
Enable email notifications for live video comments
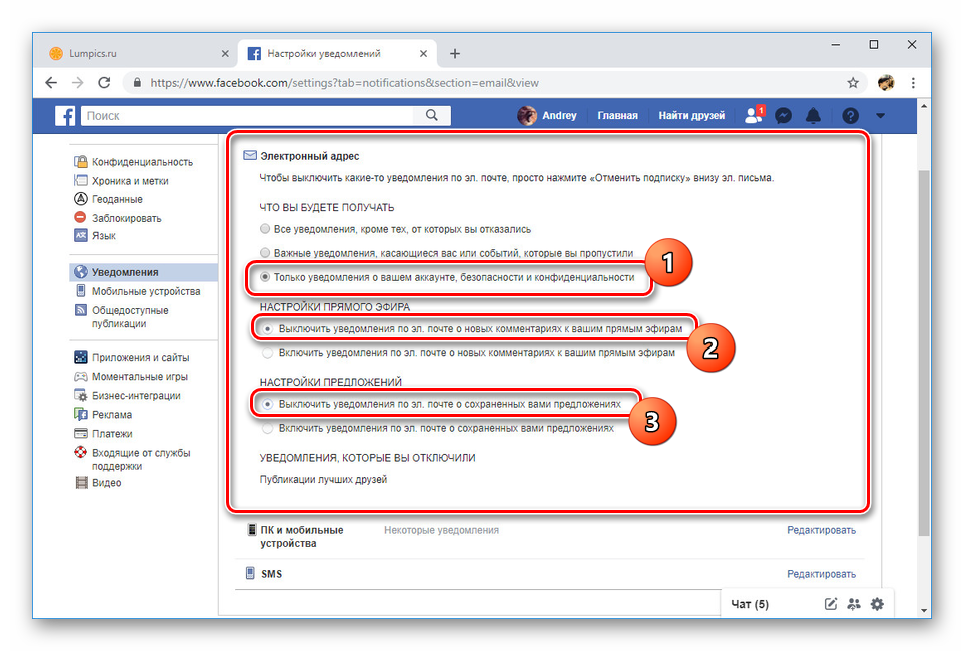[266, 352]
